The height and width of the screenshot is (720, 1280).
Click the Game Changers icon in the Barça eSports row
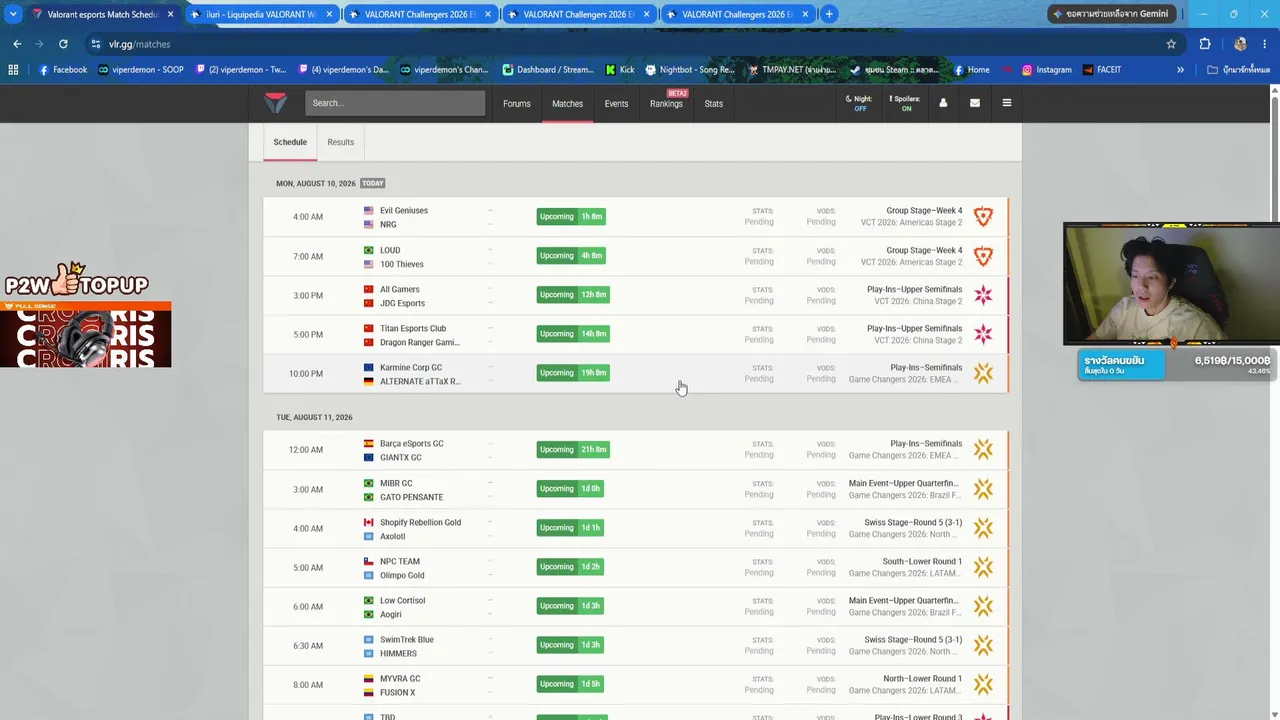click(983, 450)
